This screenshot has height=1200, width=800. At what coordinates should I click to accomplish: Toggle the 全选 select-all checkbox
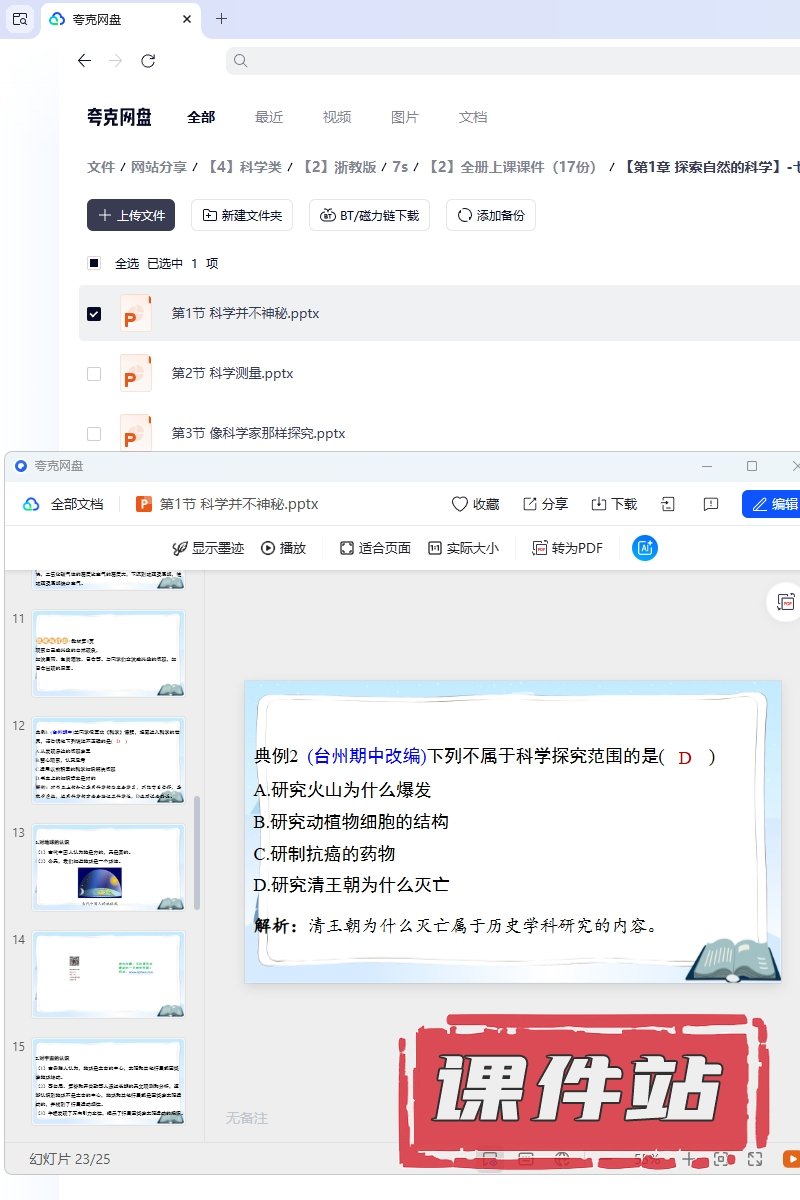coord(94,263)
